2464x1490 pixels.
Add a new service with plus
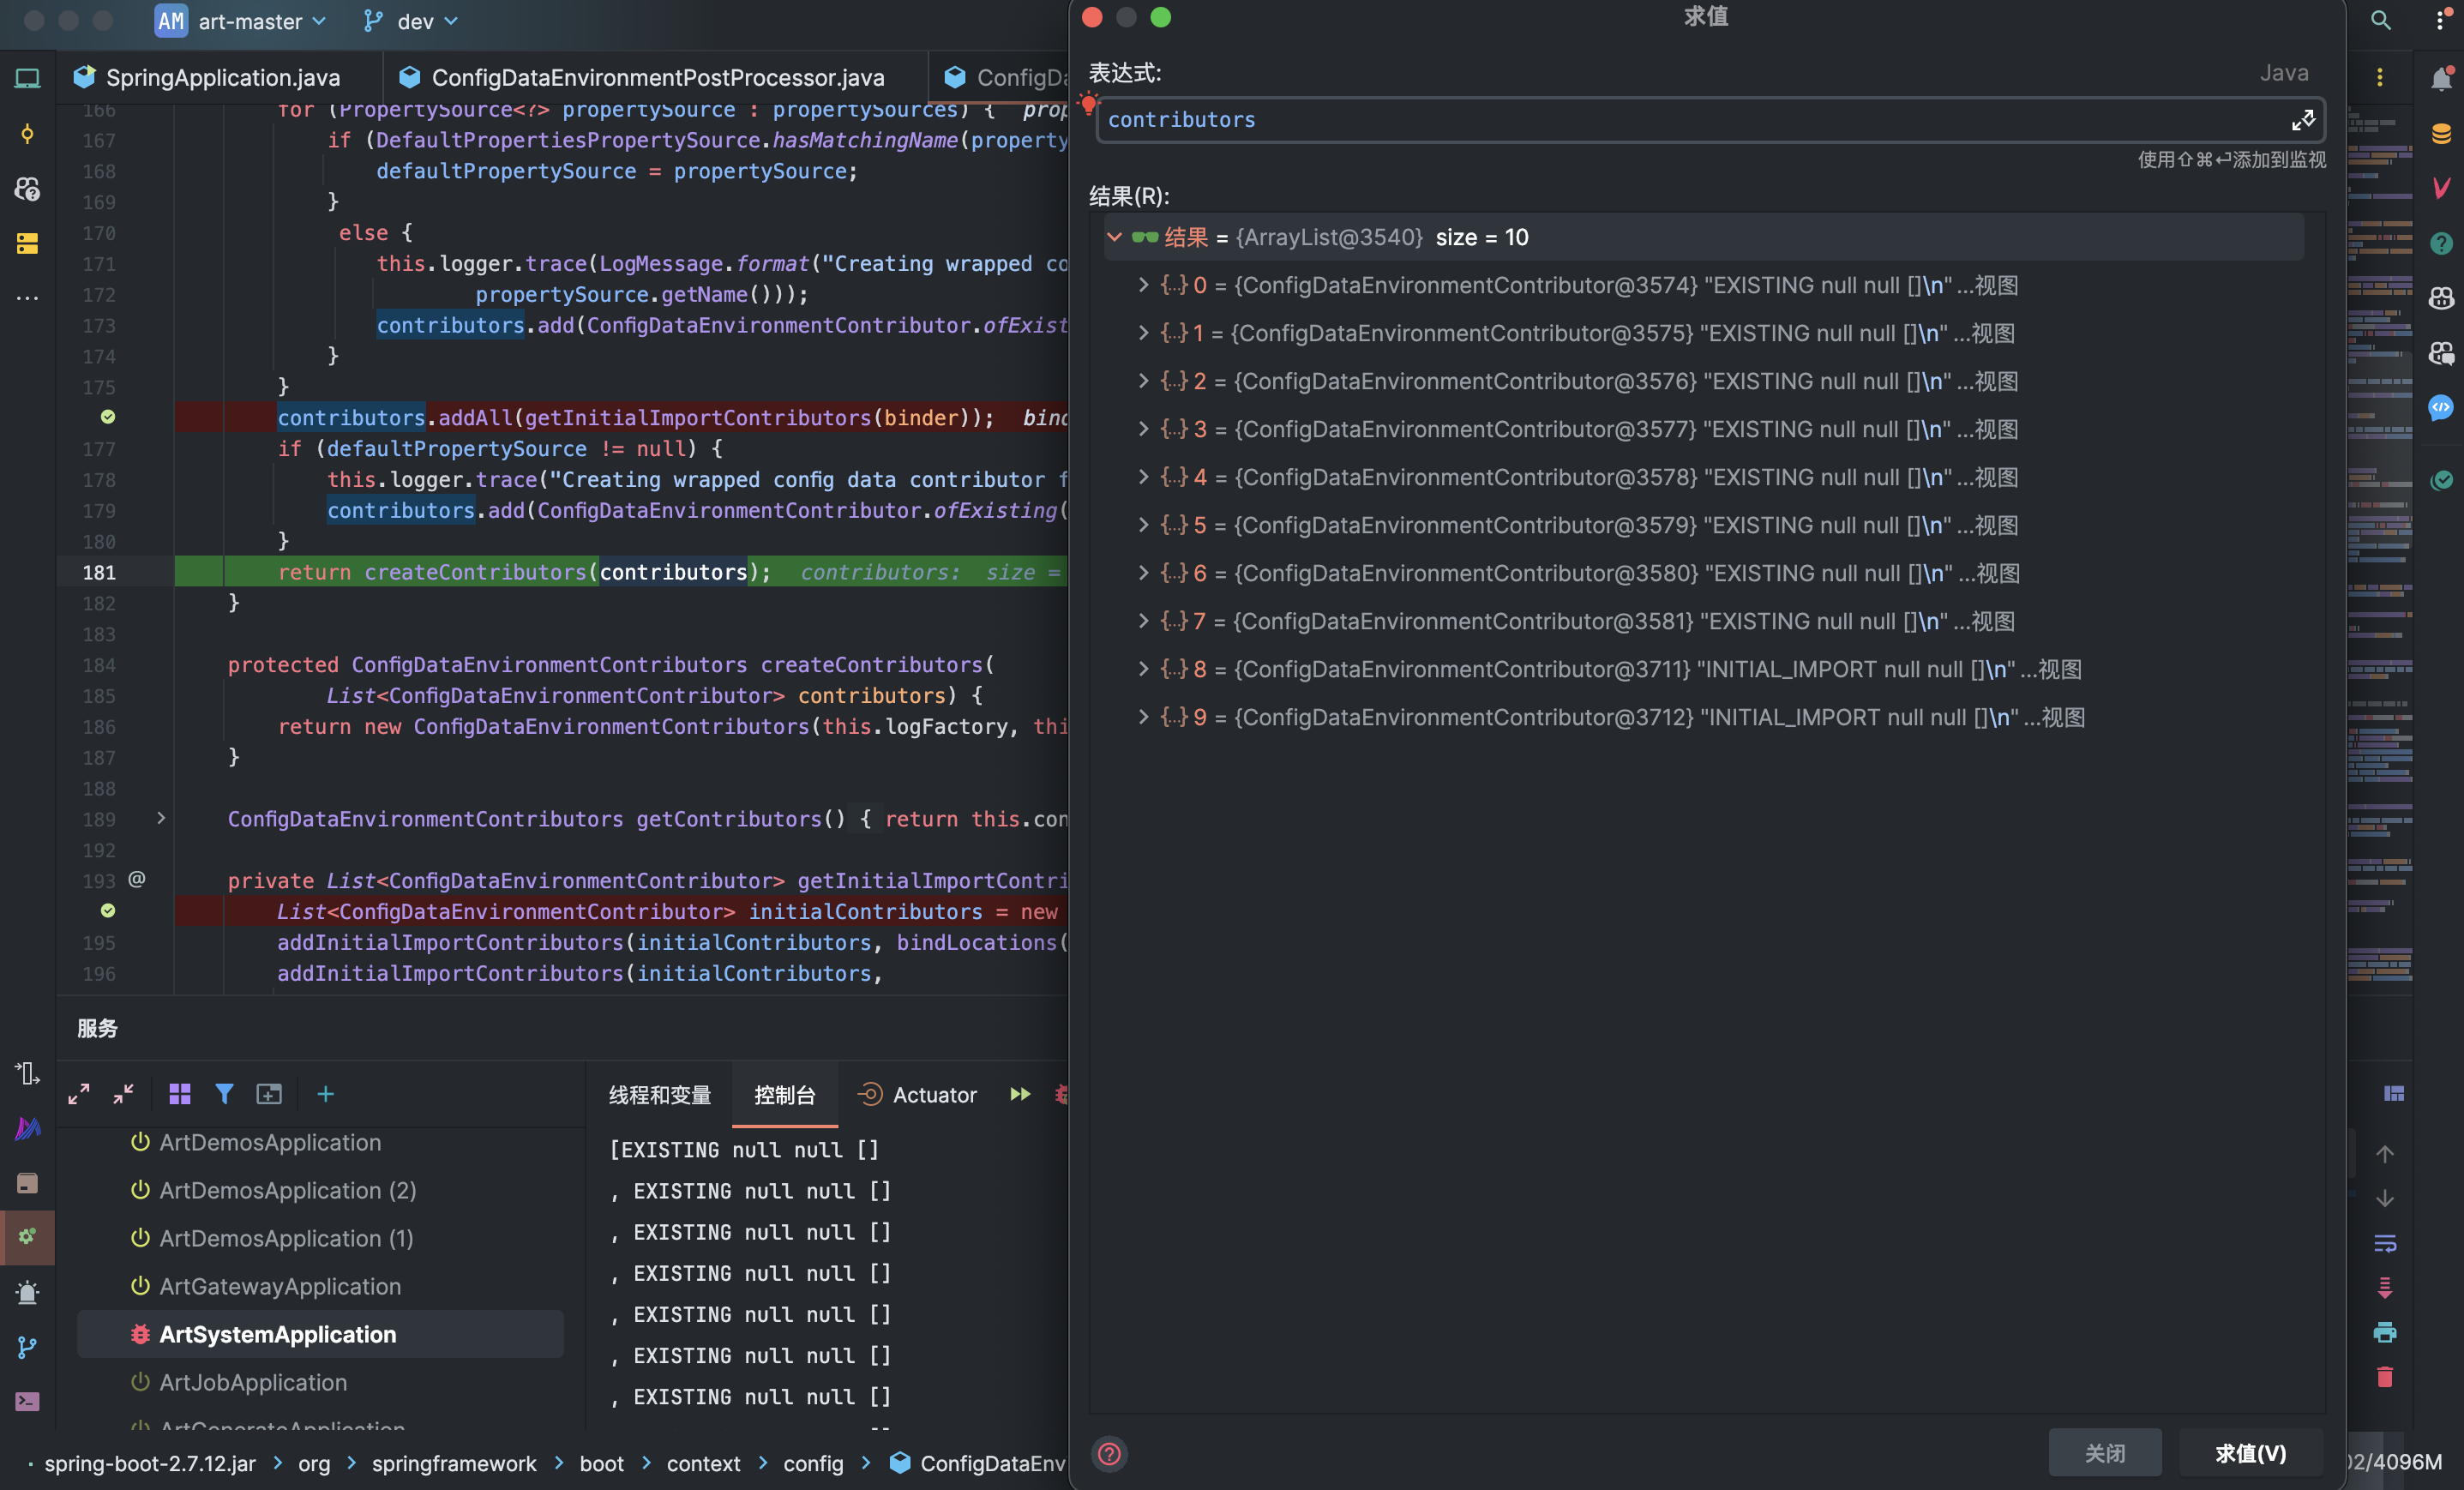tap(325, 1094)
